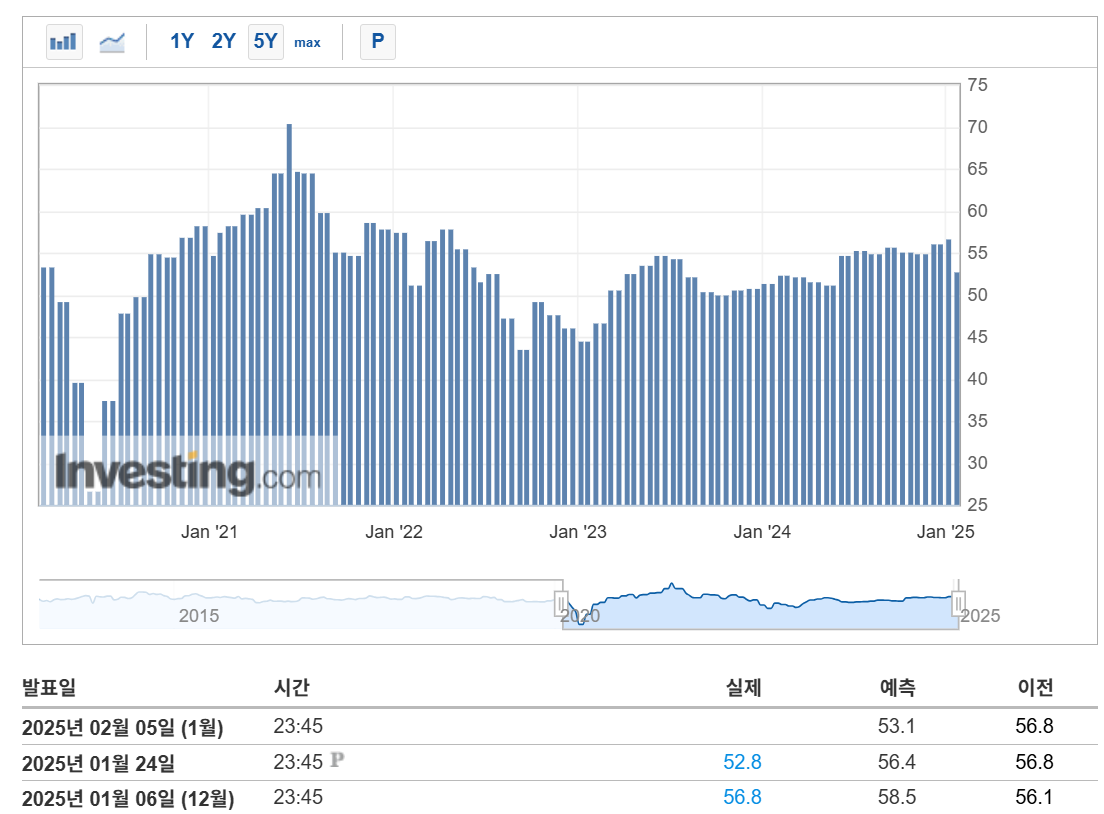Screen dimensions: 1104x814
Task: Grab the left range handle at 2020
Action: (x=561, y=603)
